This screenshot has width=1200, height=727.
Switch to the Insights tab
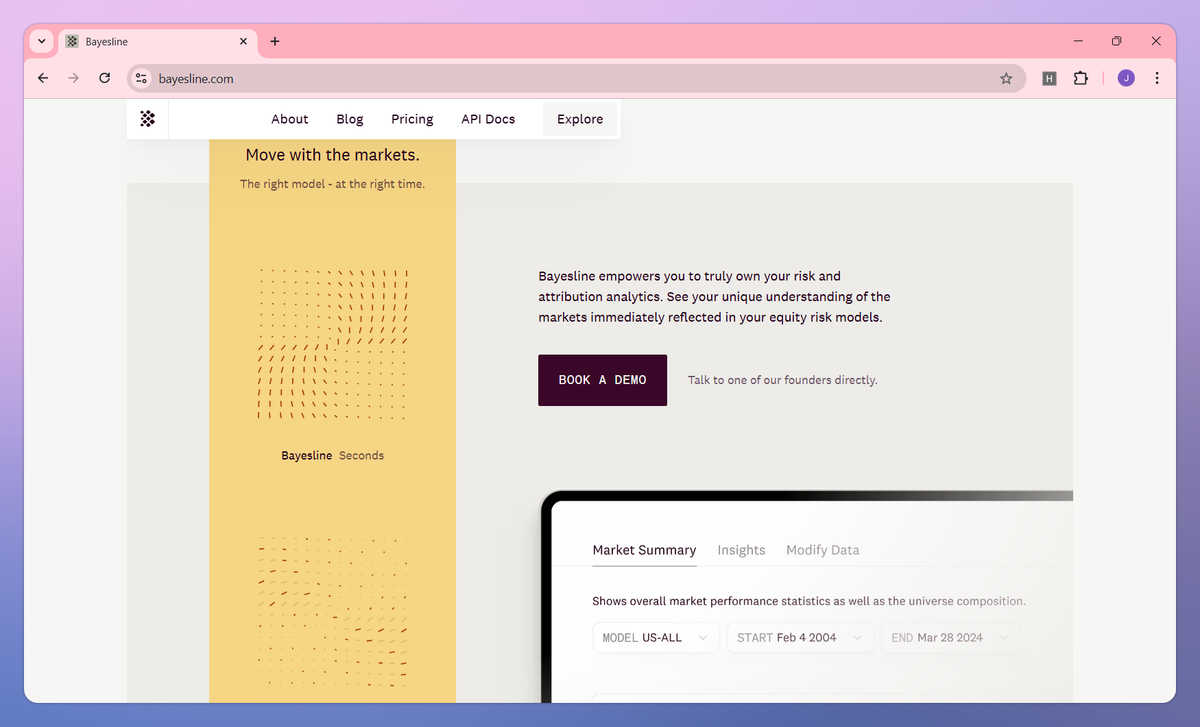click(x=741, y=550)
